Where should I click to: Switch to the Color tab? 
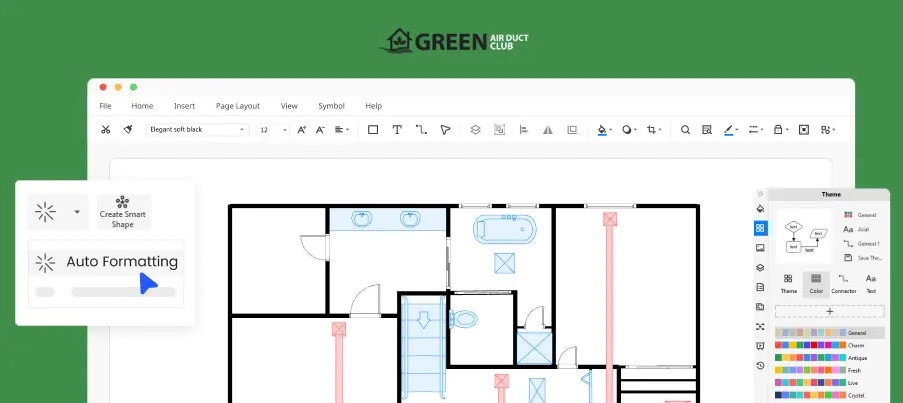[x=816, y=283]
